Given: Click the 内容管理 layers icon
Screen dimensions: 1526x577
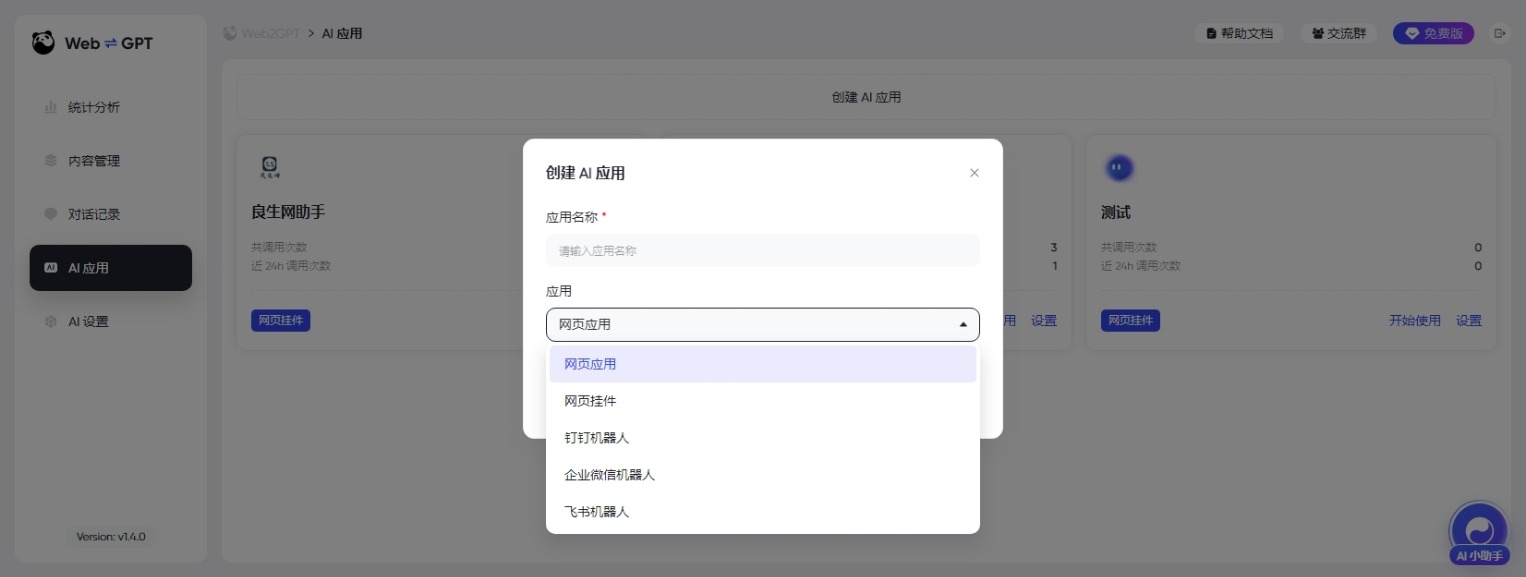Looking at the screenshot, I should (x=51, y=161).
